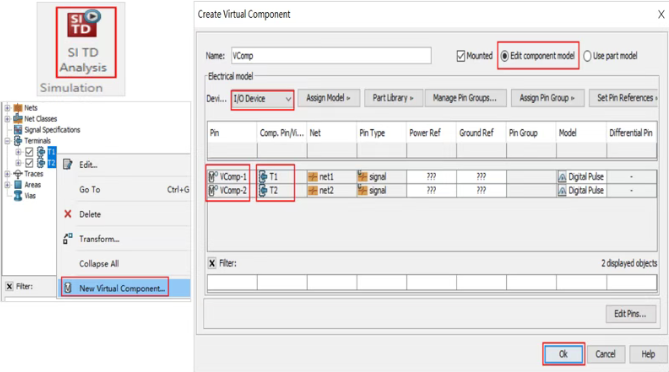
Task: Expand the Traces tree node
Action: coord(7,174)
